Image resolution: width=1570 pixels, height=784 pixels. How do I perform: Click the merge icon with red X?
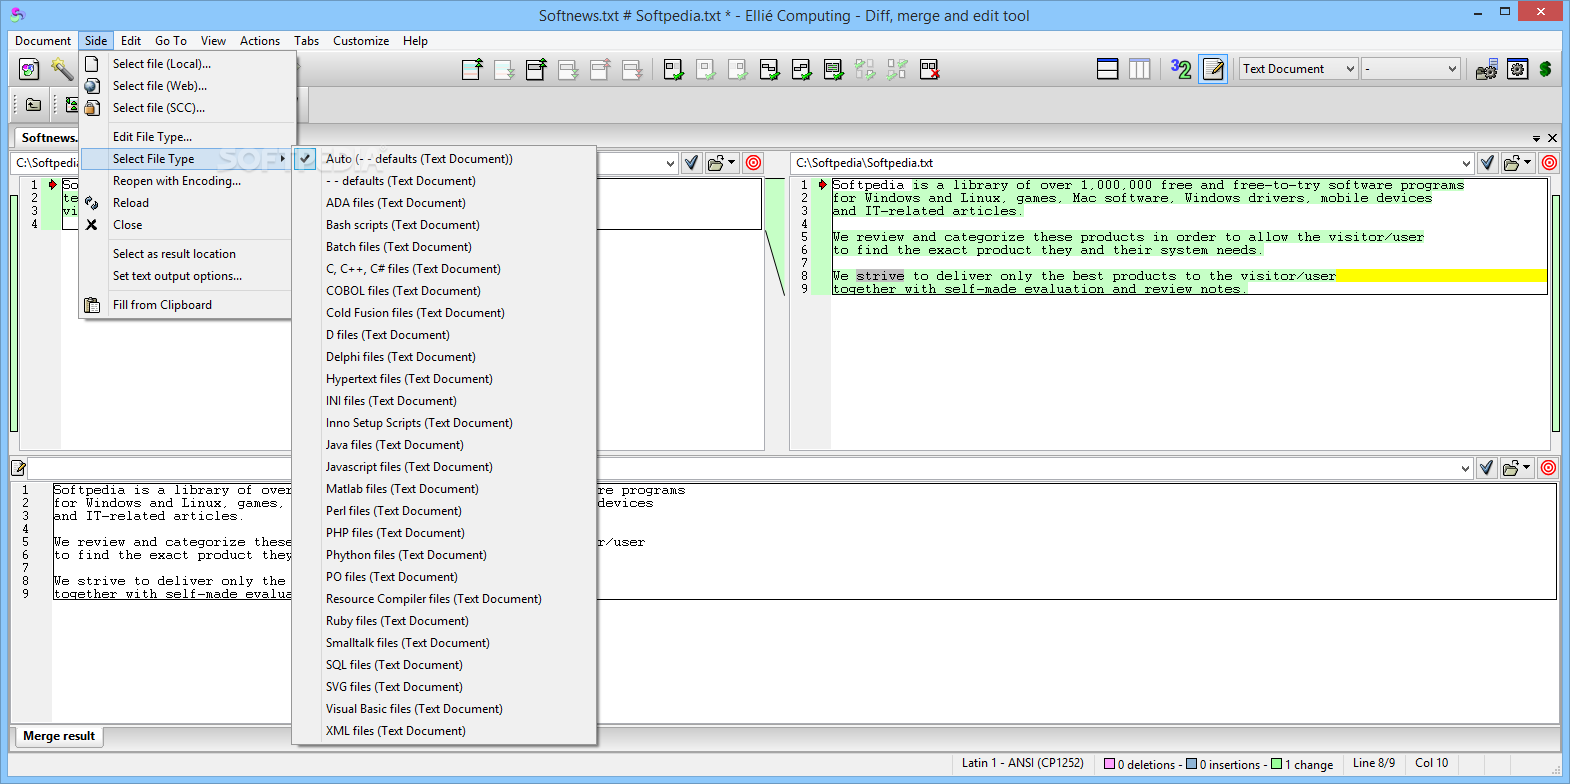[929, 69]
